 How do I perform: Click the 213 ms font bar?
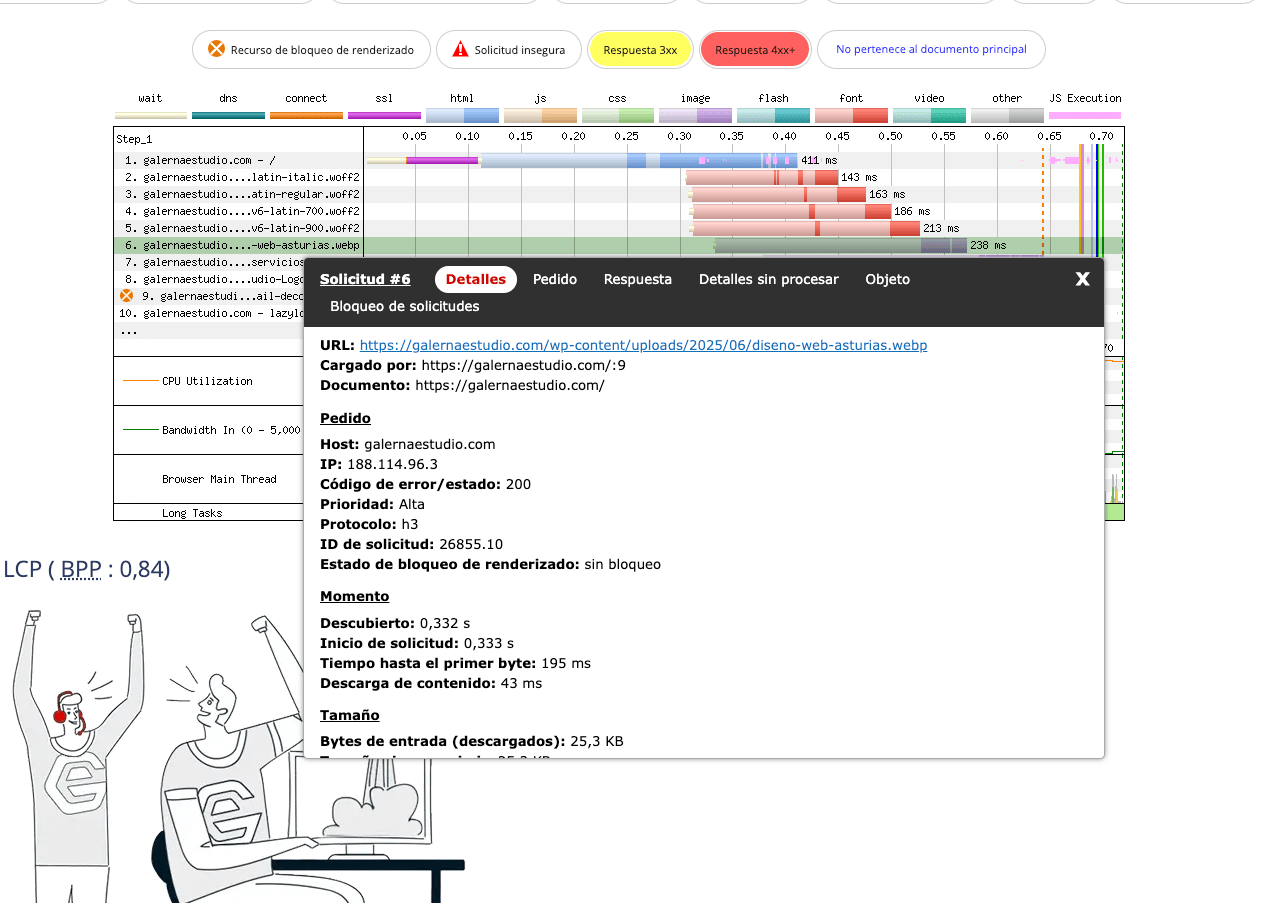pos(805,228)
